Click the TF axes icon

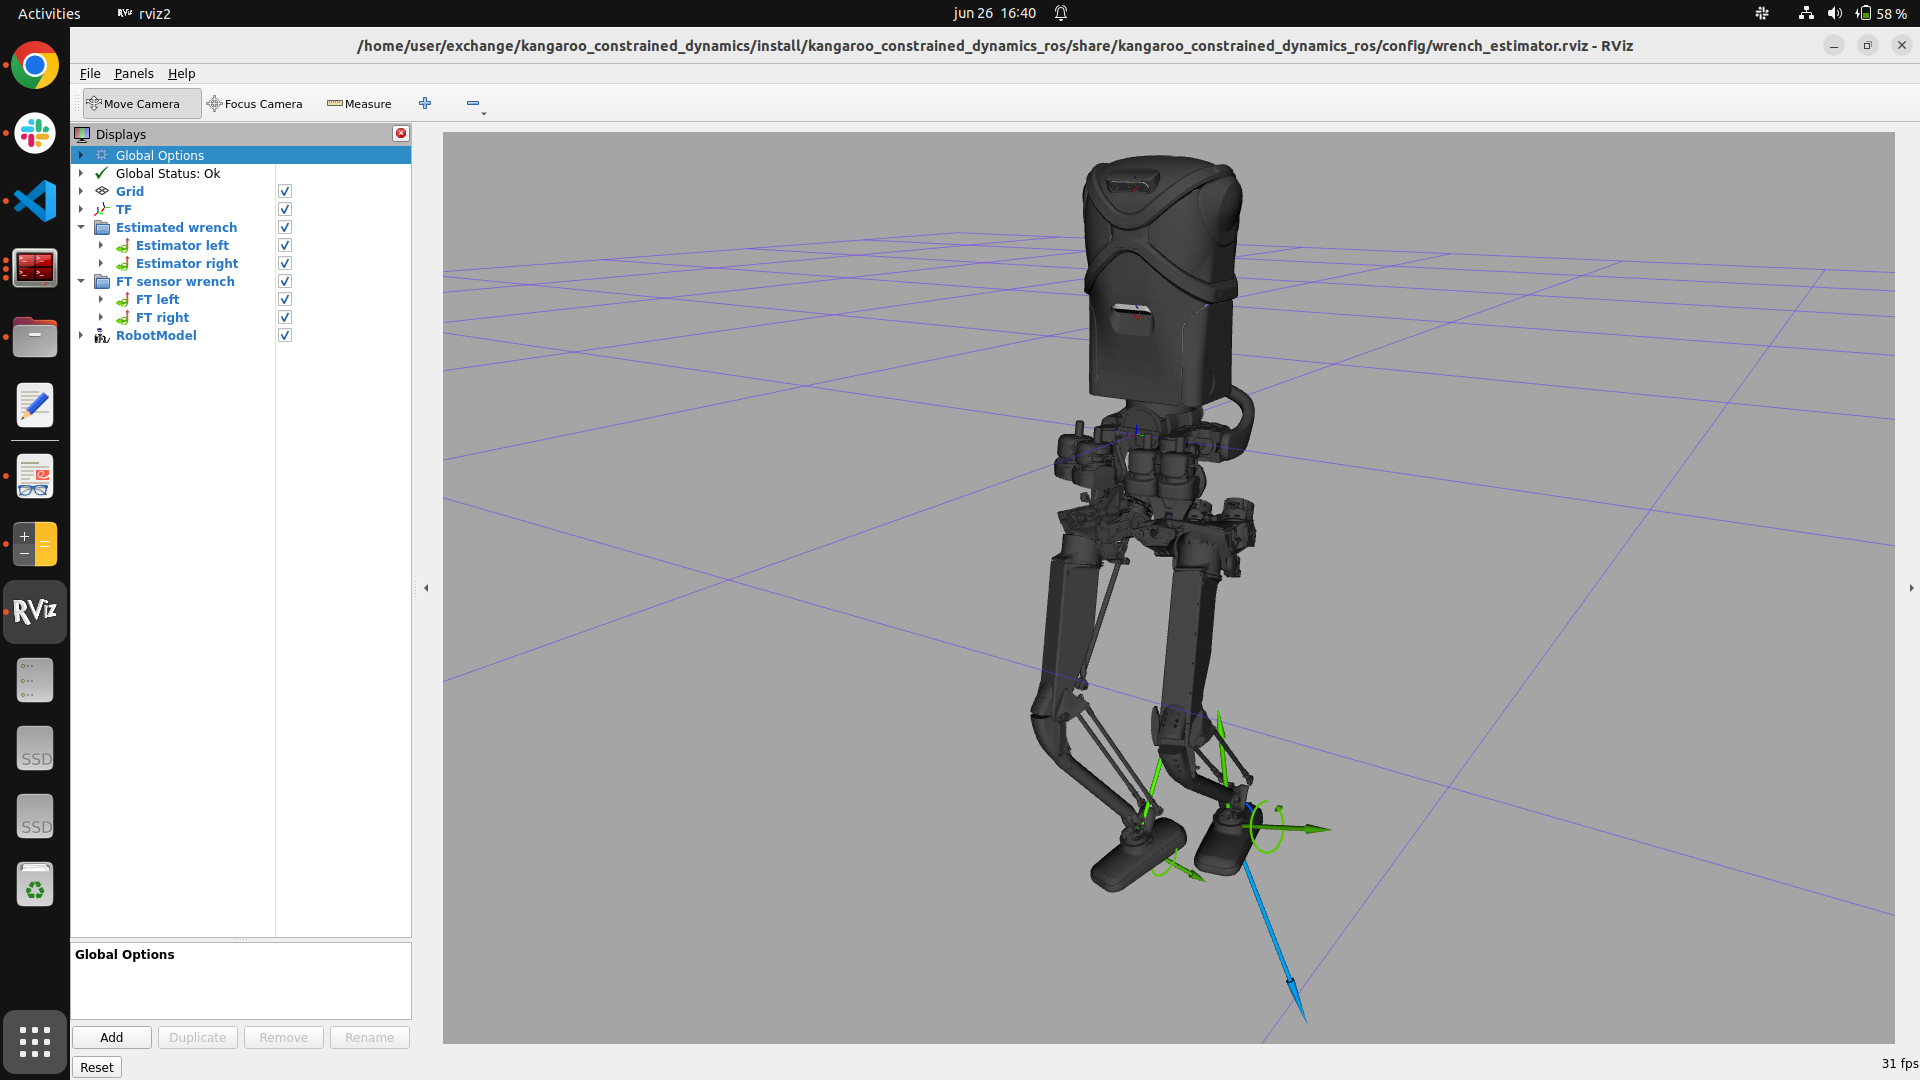[102, 209]
